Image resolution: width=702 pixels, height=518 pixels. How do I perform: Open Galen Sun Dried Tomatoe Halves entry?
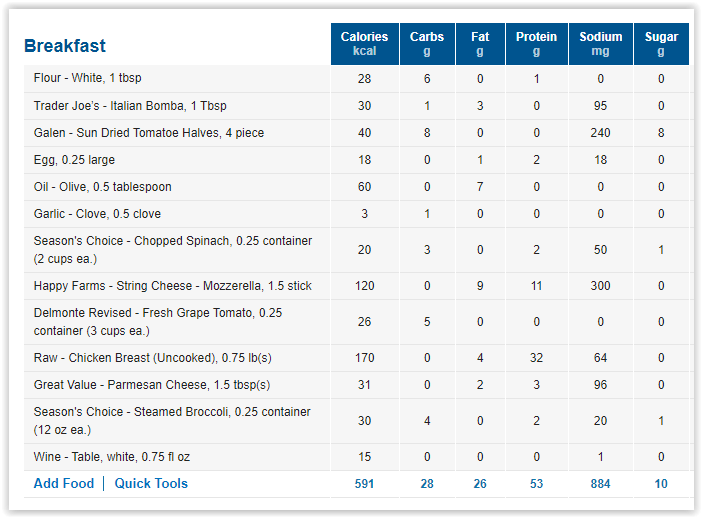(149, 133)
